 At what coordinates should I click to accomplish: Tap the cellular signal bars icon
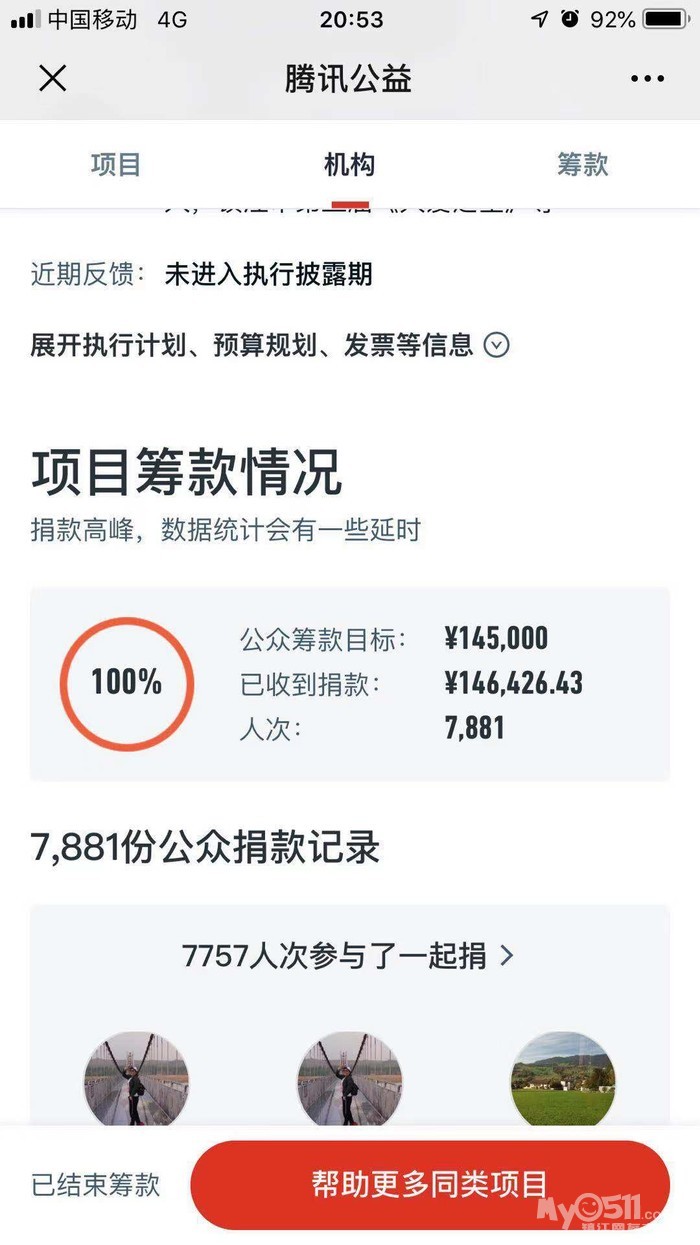pos(25,19)
